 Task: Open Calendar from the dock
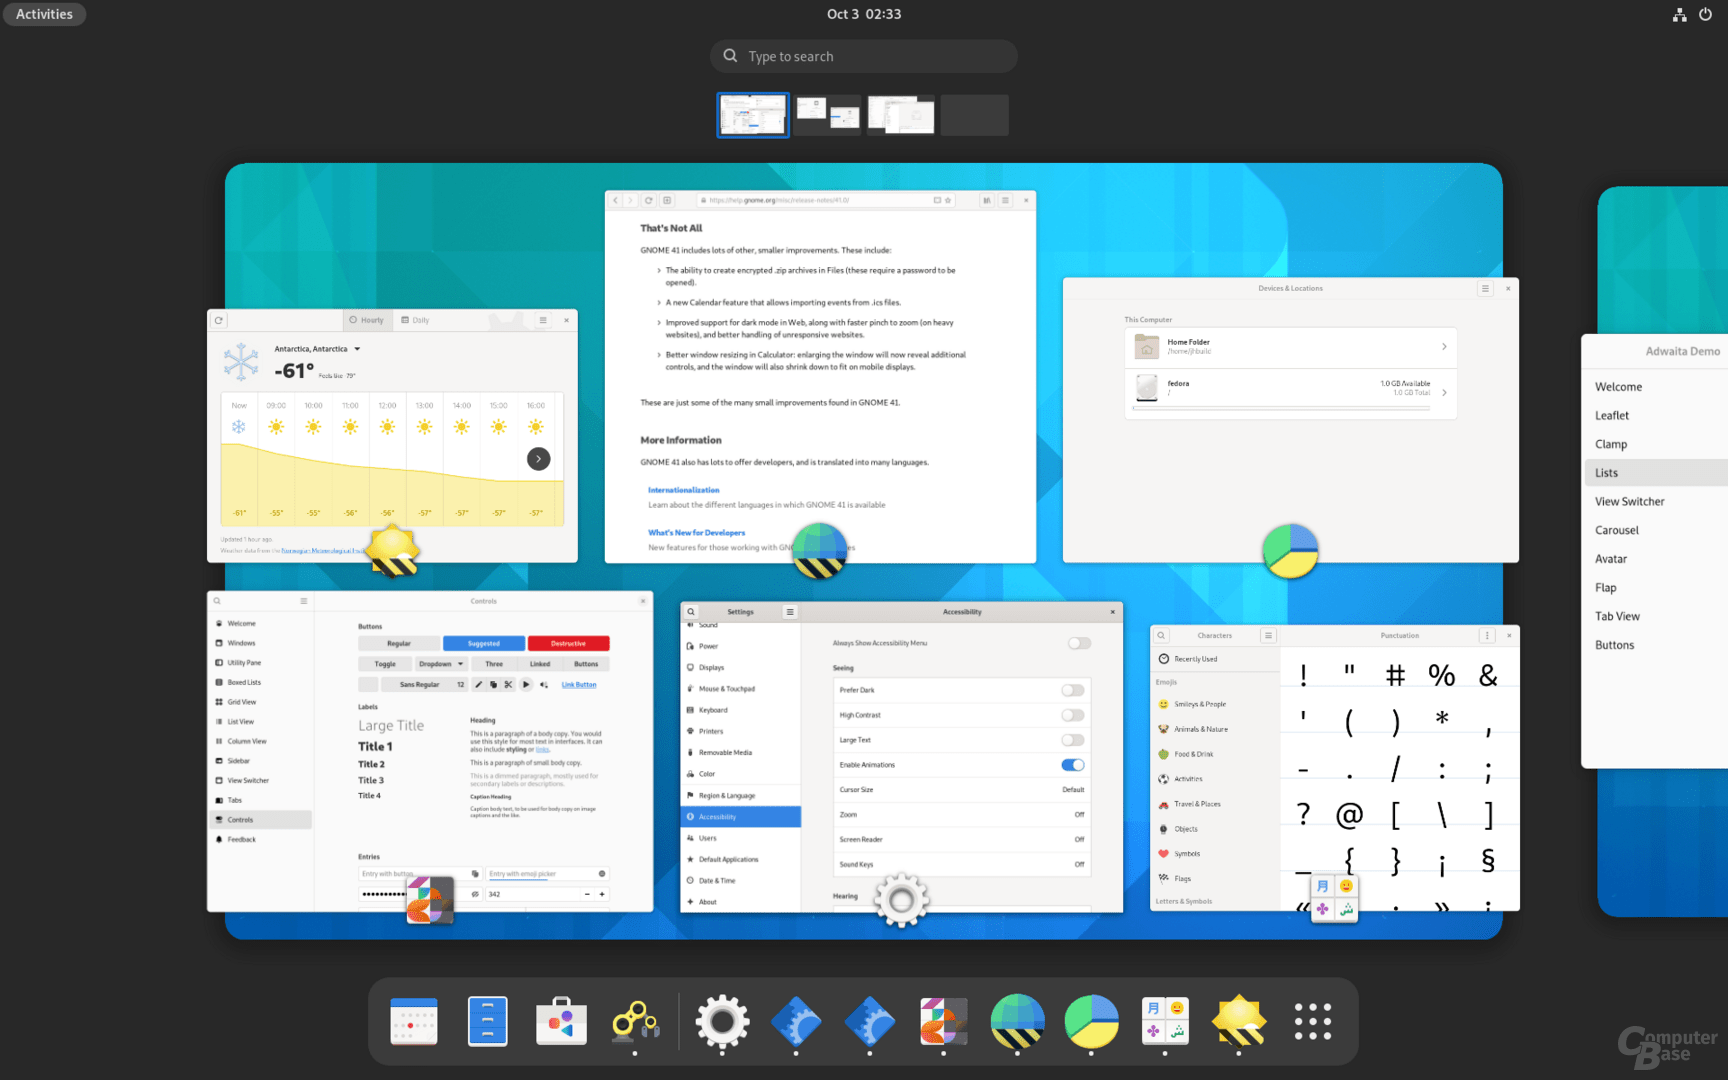click(x=414, y=1021)
